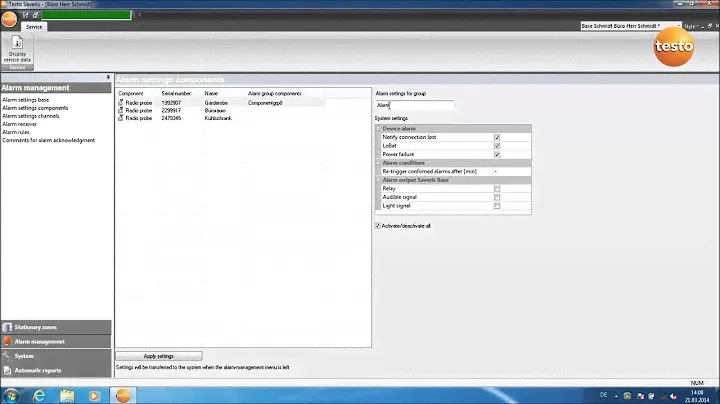Viewport: 720px width, 404px height.
Task: Open the Stationary zones navigation section
Action: pyautogui.click(x=55, y=327)
